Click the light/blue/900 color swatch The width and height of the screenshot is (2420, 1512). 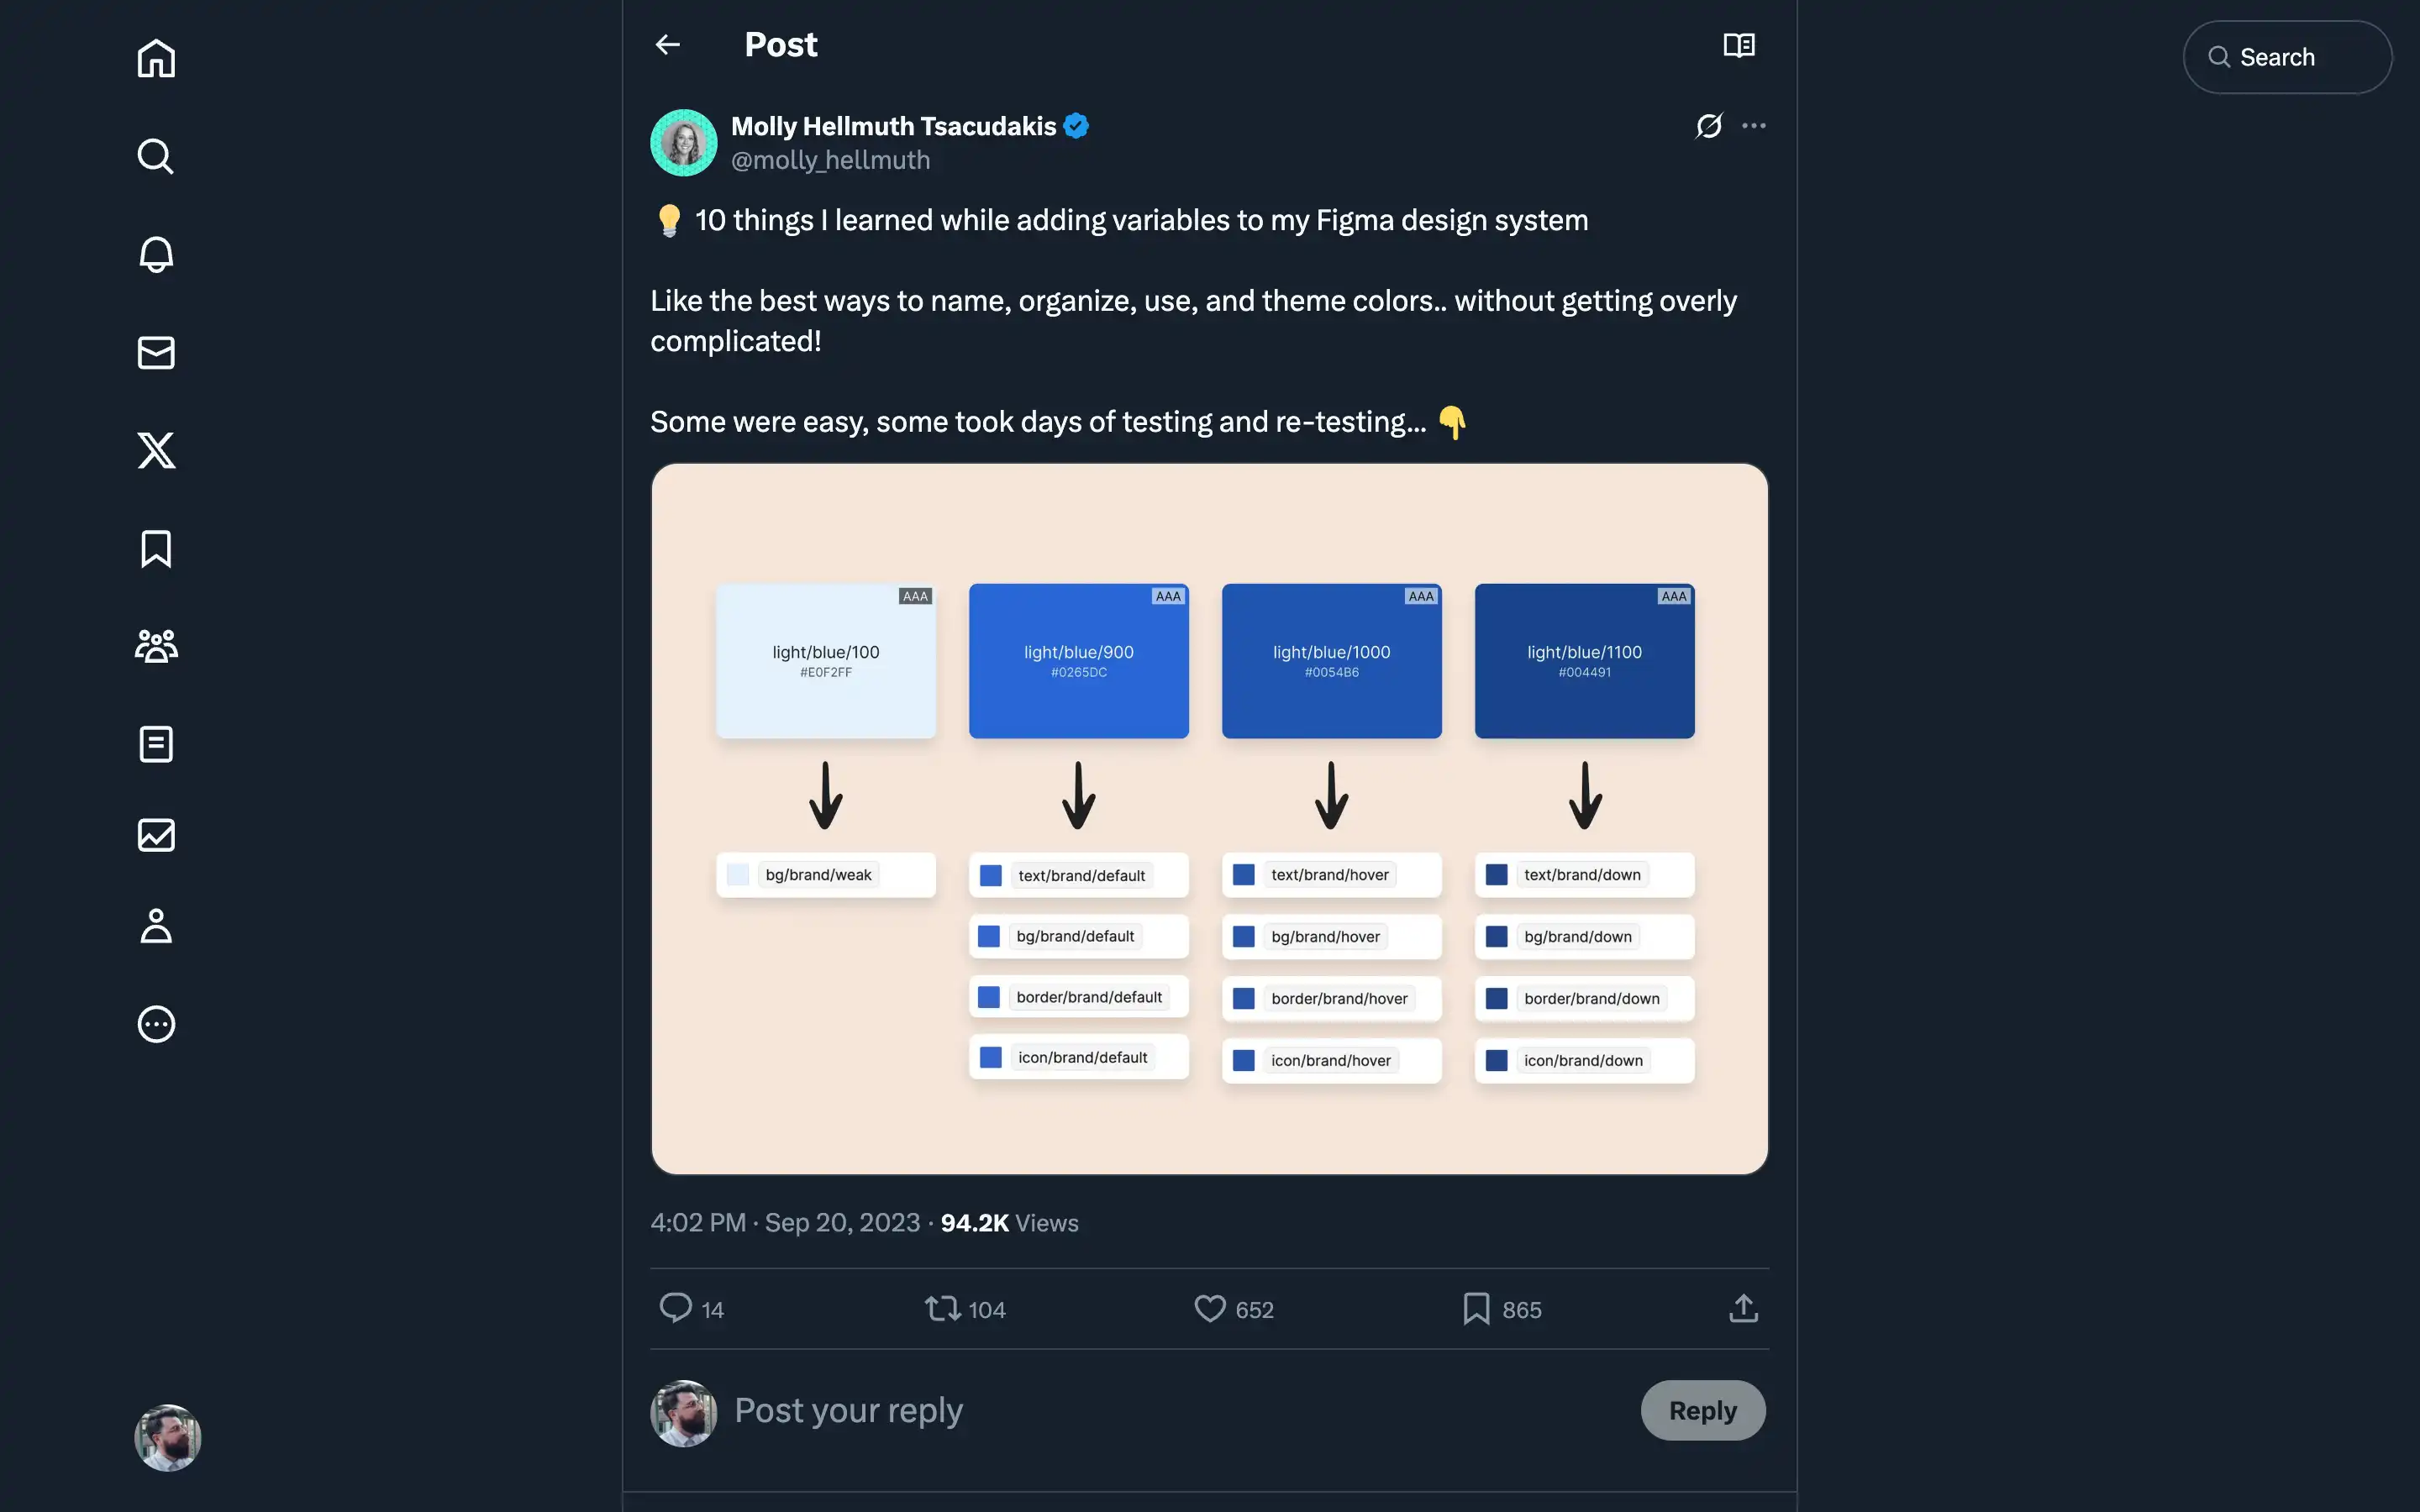point(1078,661)
